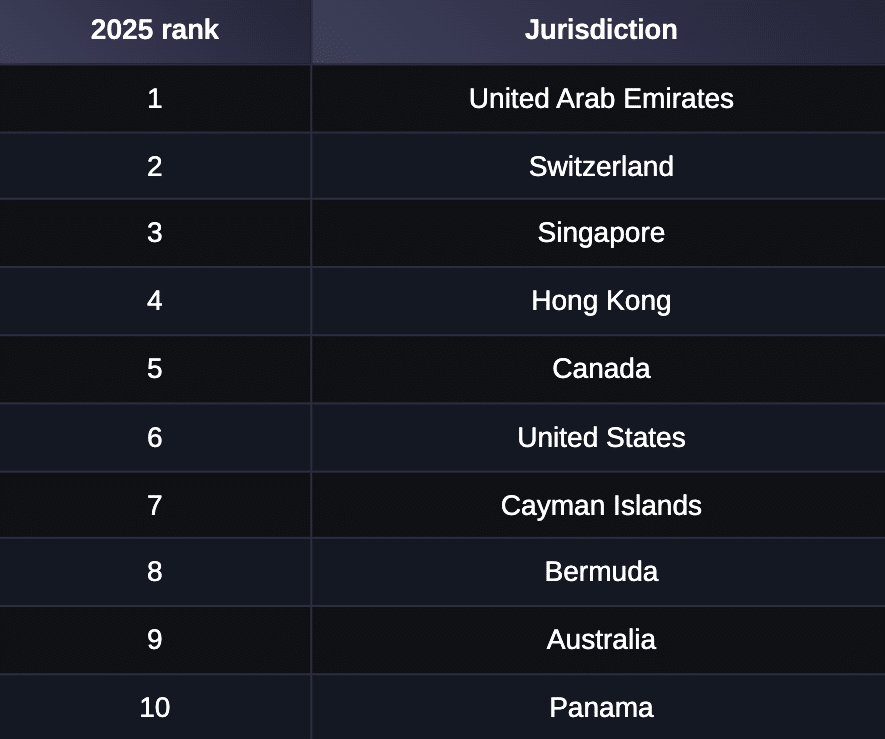Select rank number 6 cell
885x739 pixels.
tap(155, 437)
